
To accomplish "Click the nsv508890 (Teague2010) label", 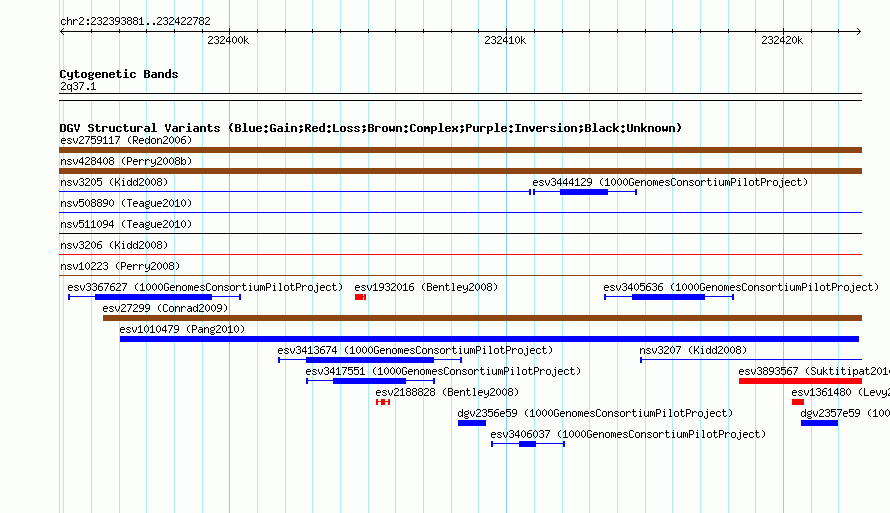I will tap(126, 203).
